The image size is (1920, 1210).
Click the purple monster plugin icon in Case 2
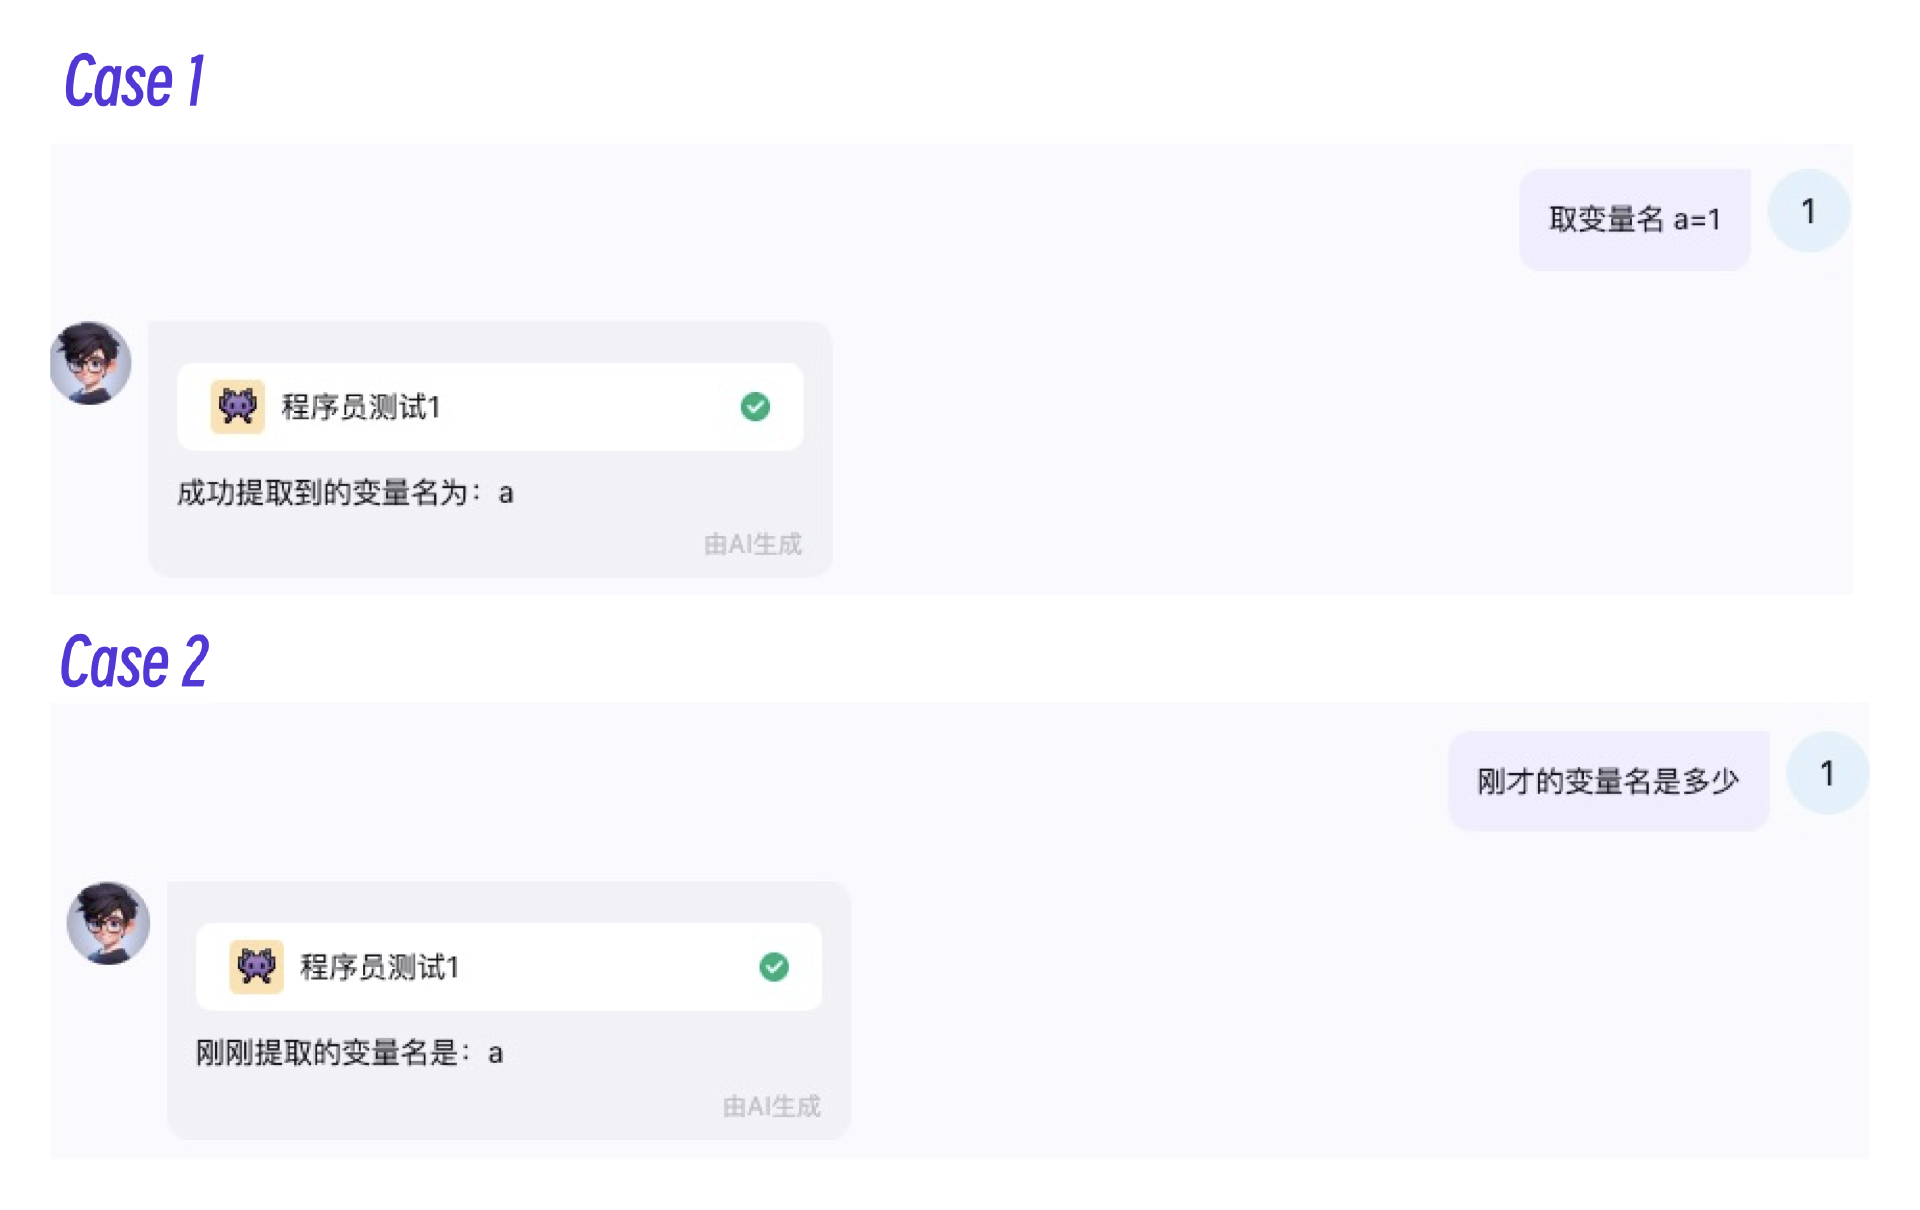(x=256, y=967)
